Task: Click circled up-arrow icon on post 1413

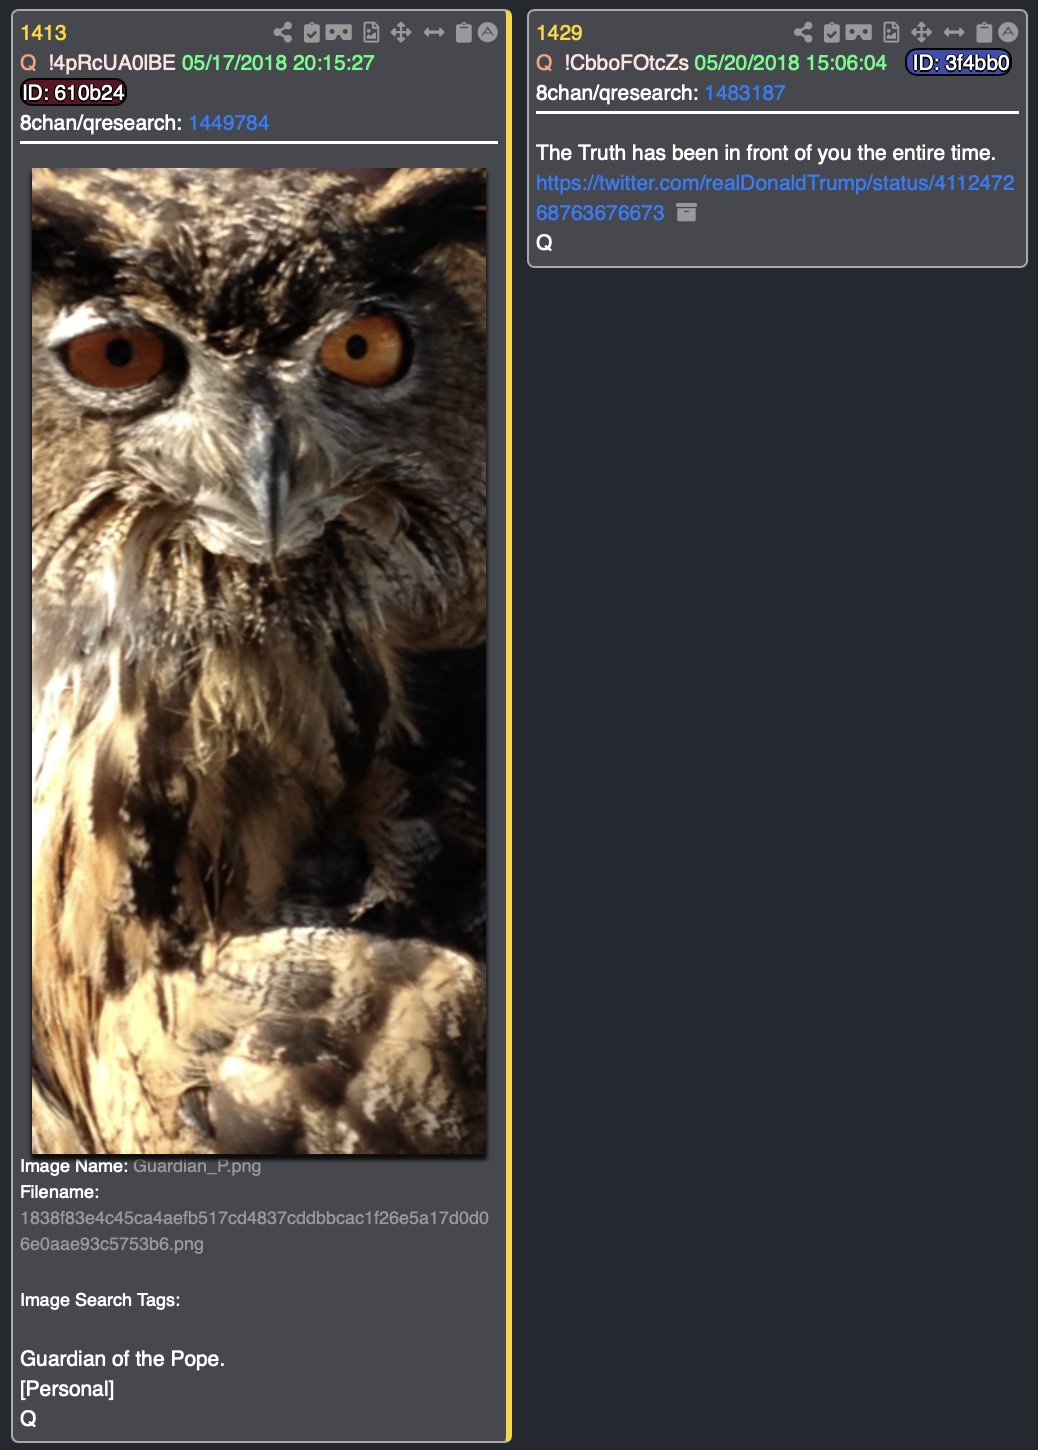Action: click(488, 32)
